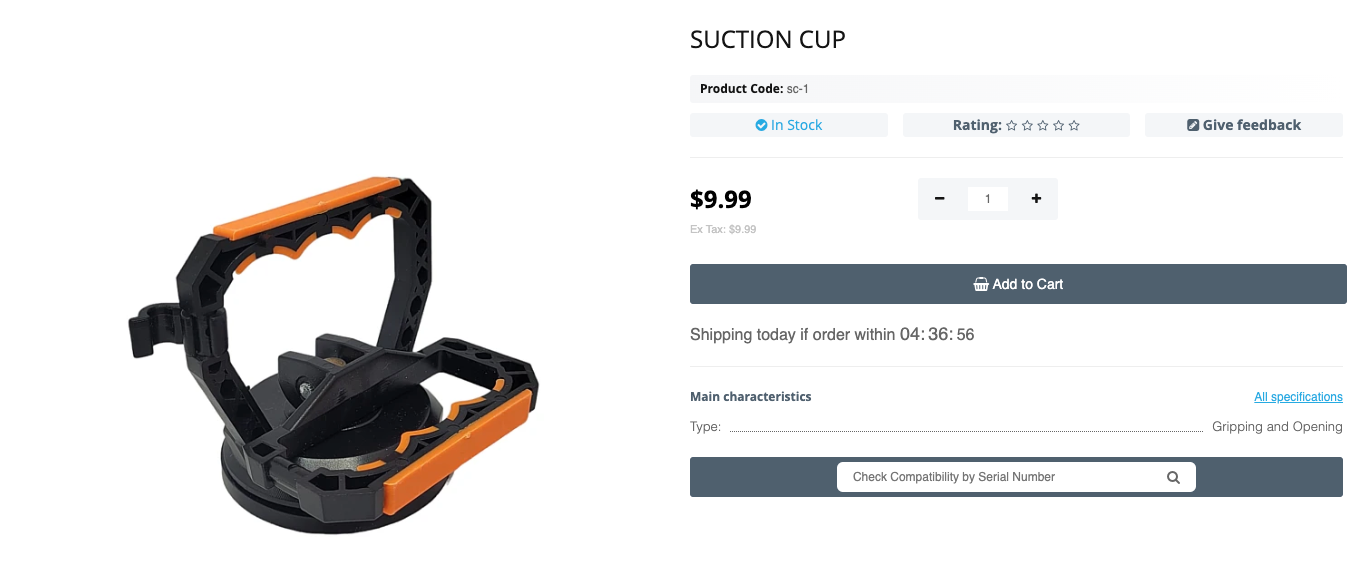Click the Give feedback button

[x=1244, y=125]
